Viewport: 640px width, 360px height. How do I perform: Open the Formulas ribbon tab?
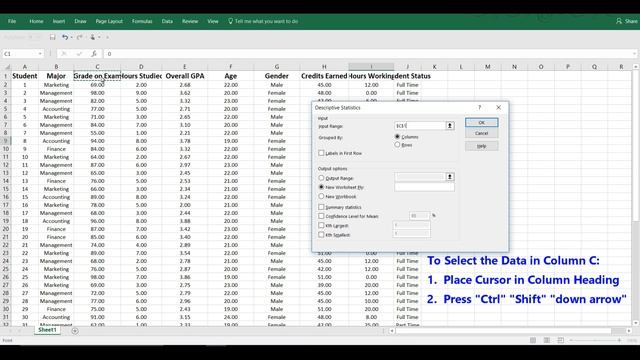(x=142, y=21)
